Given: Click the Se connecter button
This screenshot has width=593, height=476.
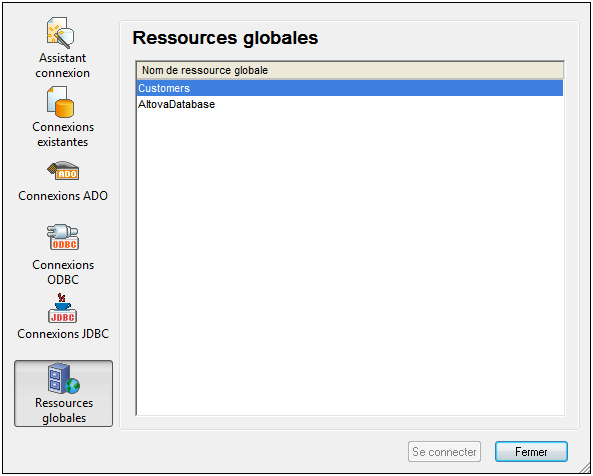Looking at the screenshot, I should click(444, 452).
